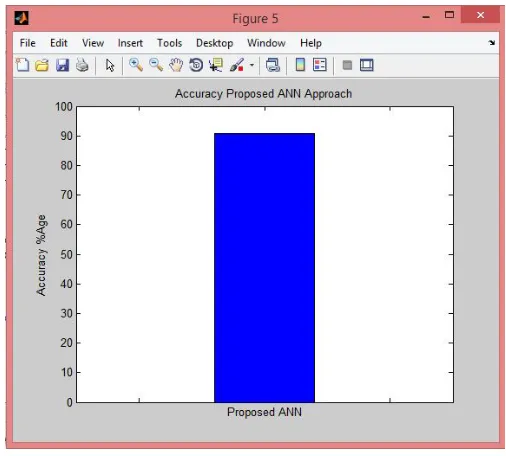Screen dimensions: 506x456
Task: Click the y-axis tick label 90
Action: coord(67,136)
